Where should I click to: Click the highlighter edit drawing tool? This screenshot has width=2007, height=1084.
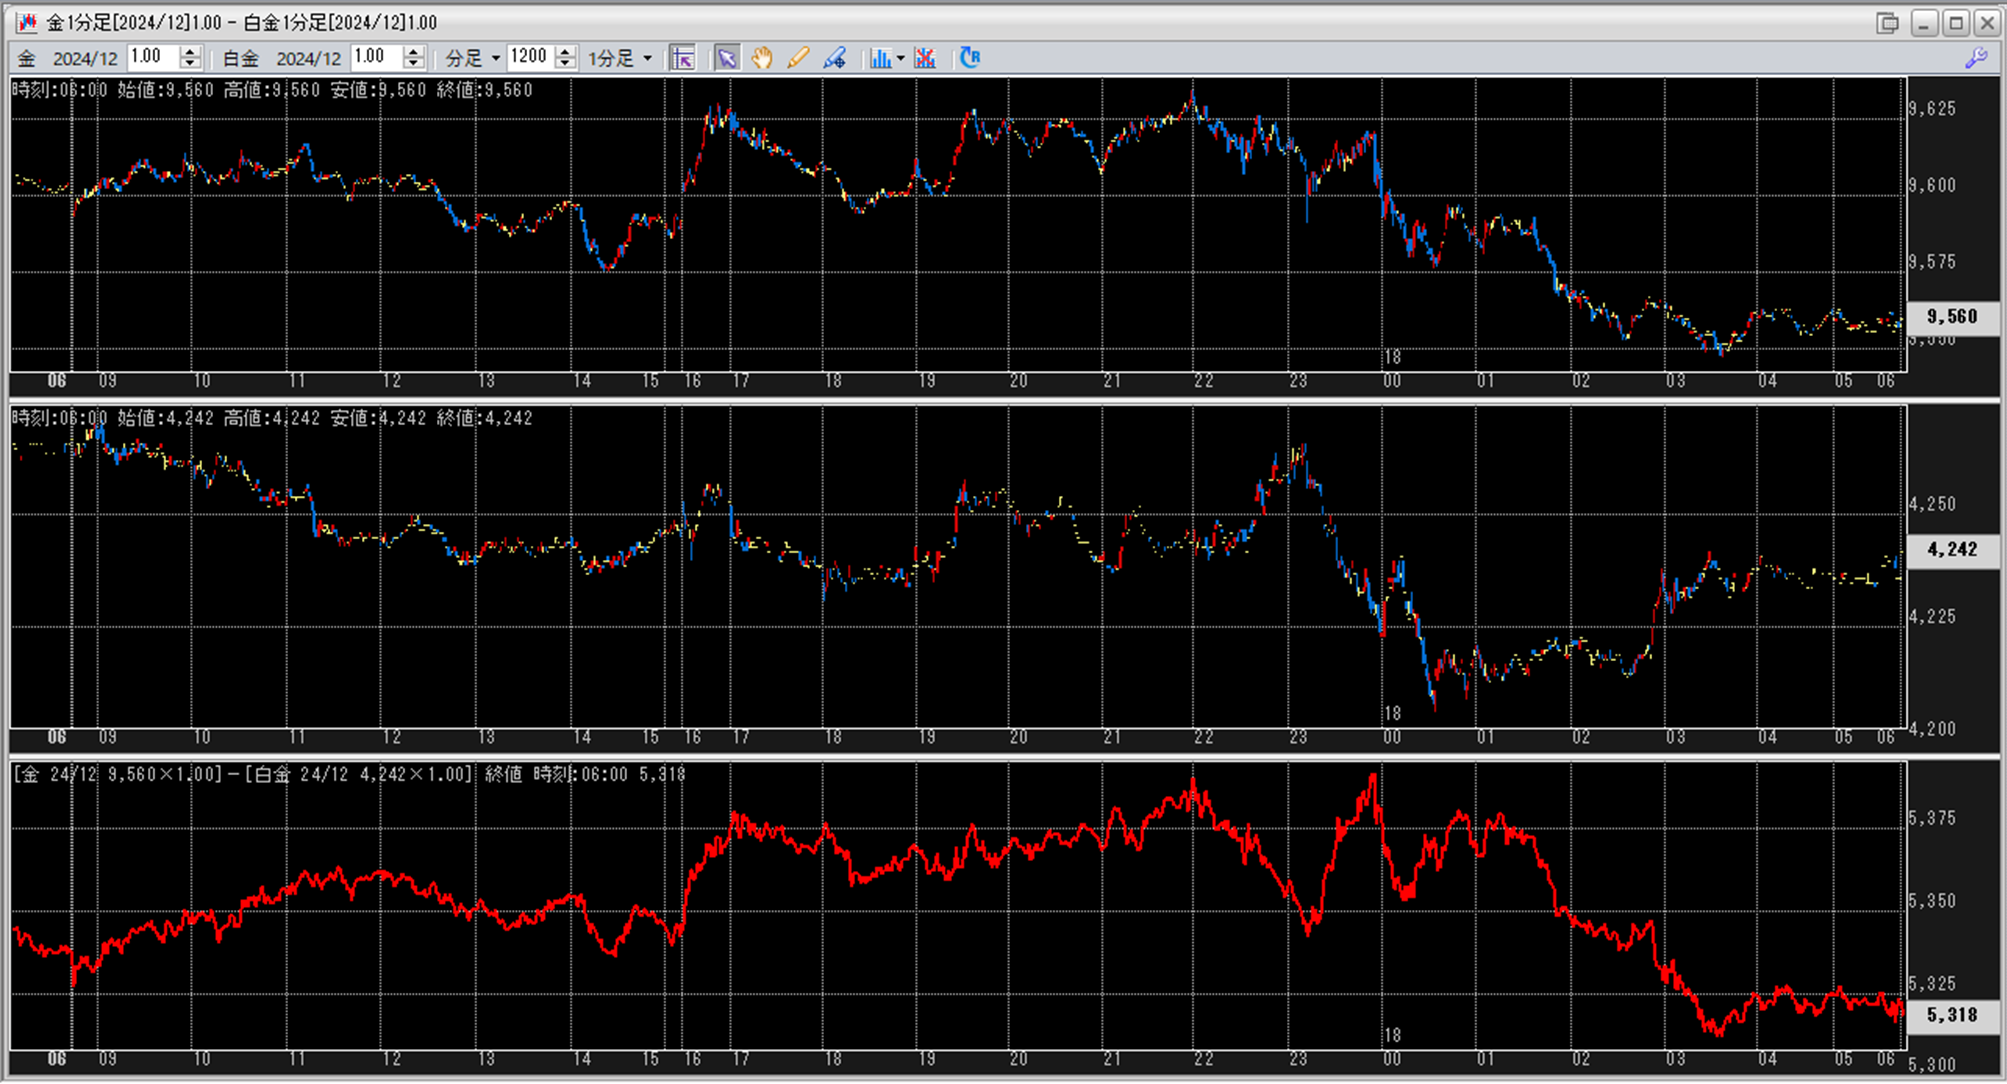click(x=835, y=58)
